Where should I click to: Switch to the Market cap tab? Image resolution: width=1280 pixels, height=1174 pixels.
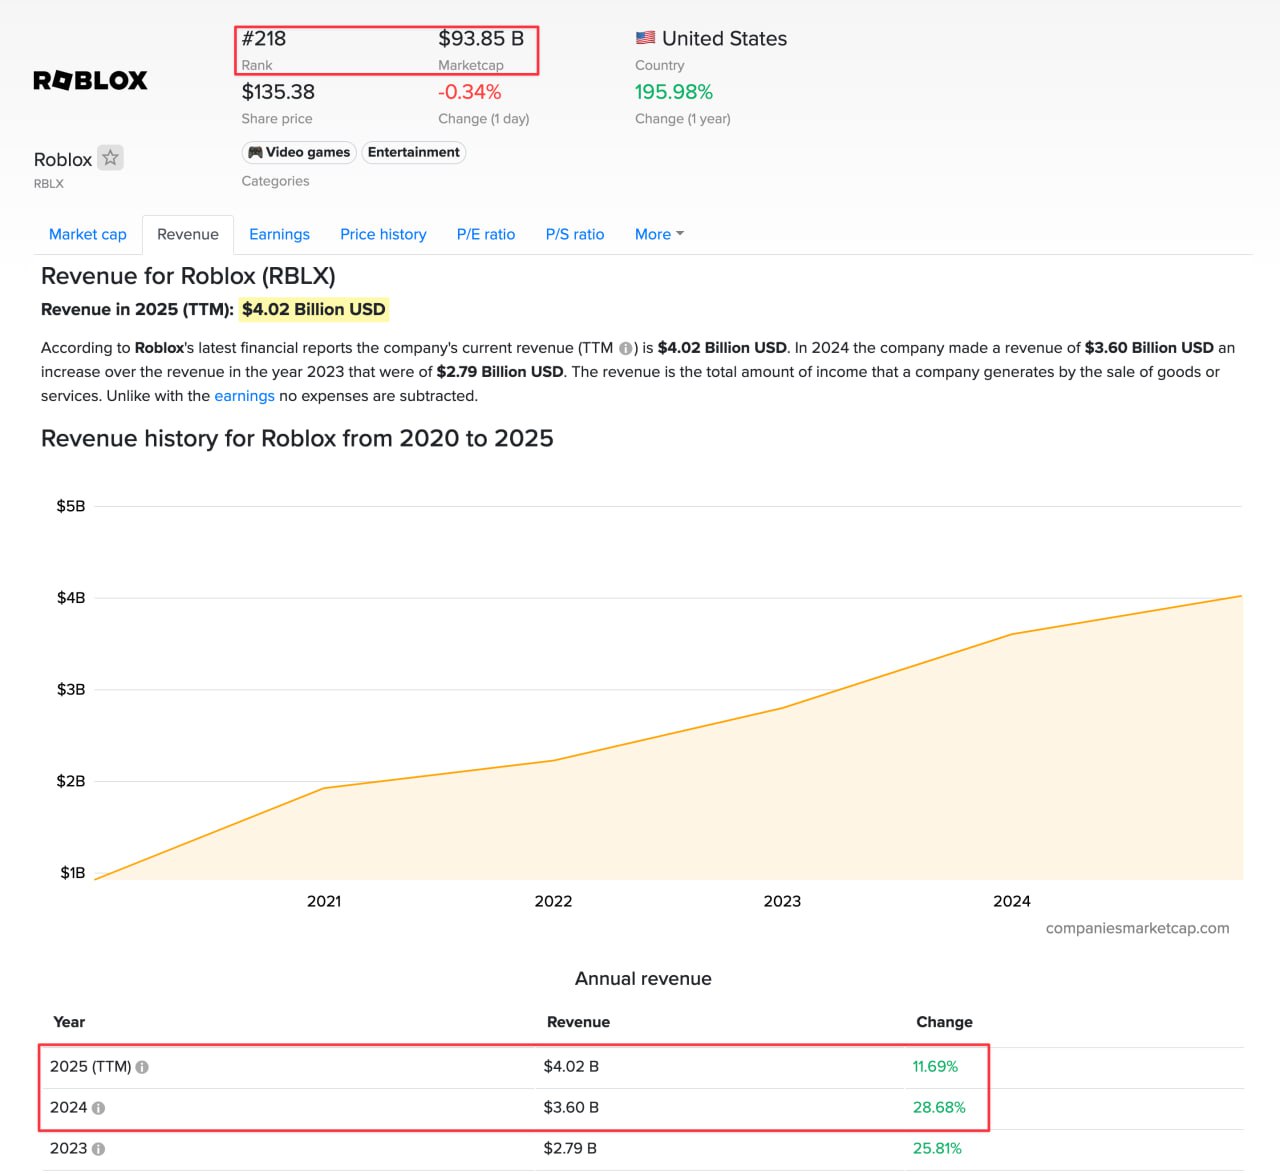(x=88, y=234)
